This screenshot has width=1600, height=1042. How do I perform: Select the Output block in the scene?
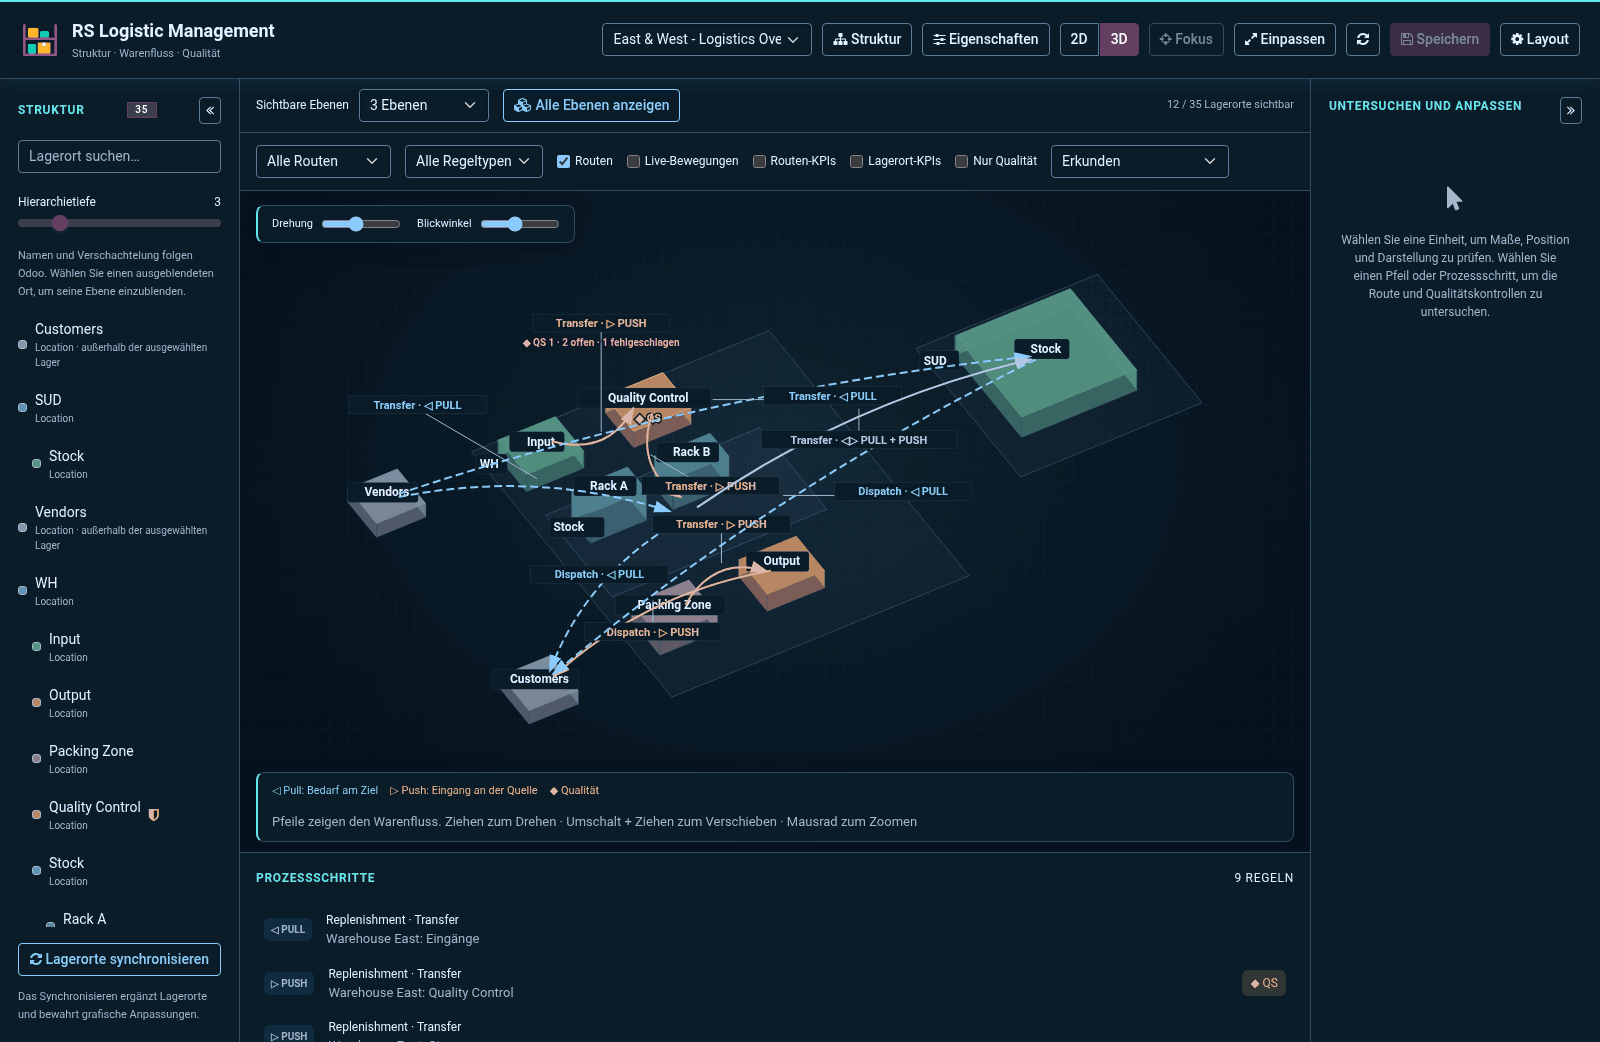click(x=782, y=561)
